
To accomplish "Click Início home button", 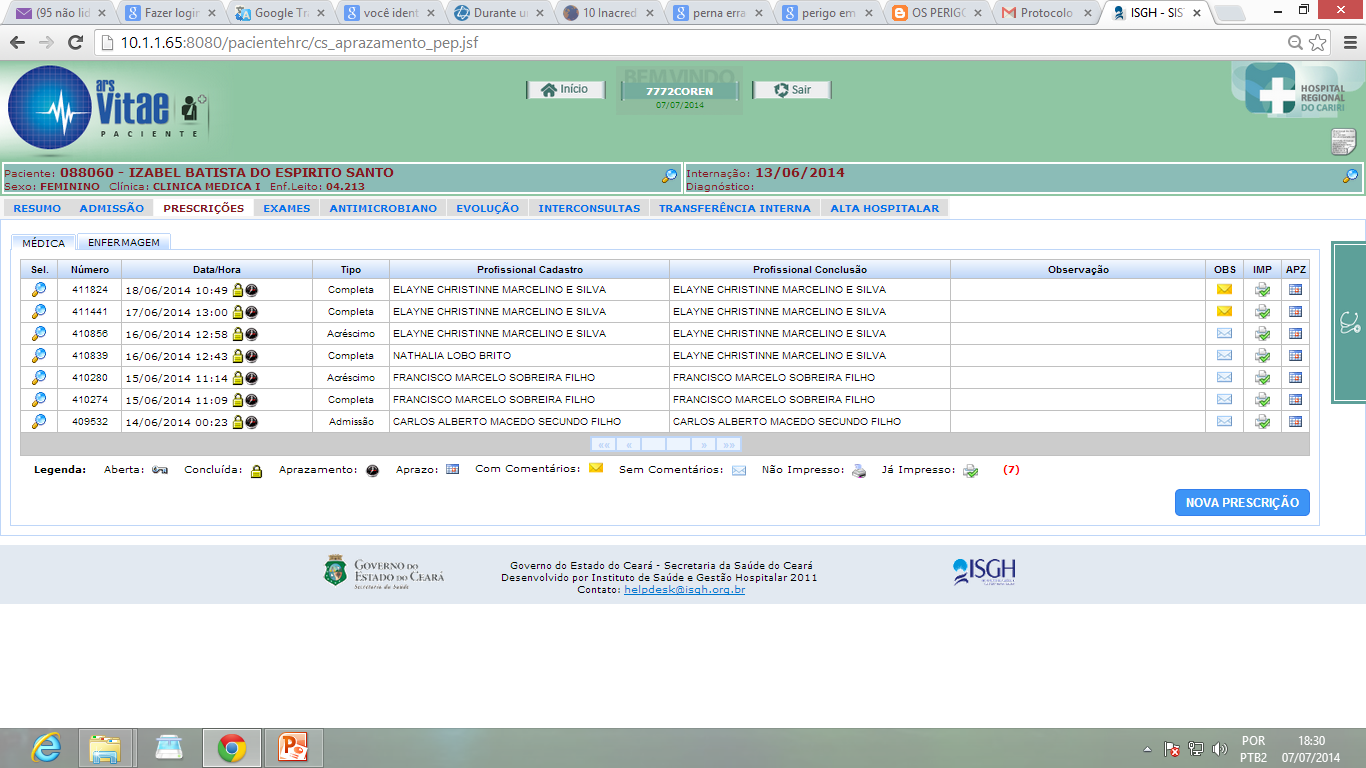I will (x=566, y=90).
